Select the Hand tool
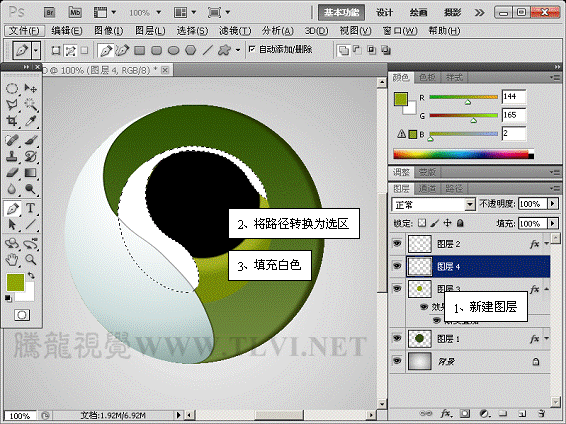 tap(12, 259)
